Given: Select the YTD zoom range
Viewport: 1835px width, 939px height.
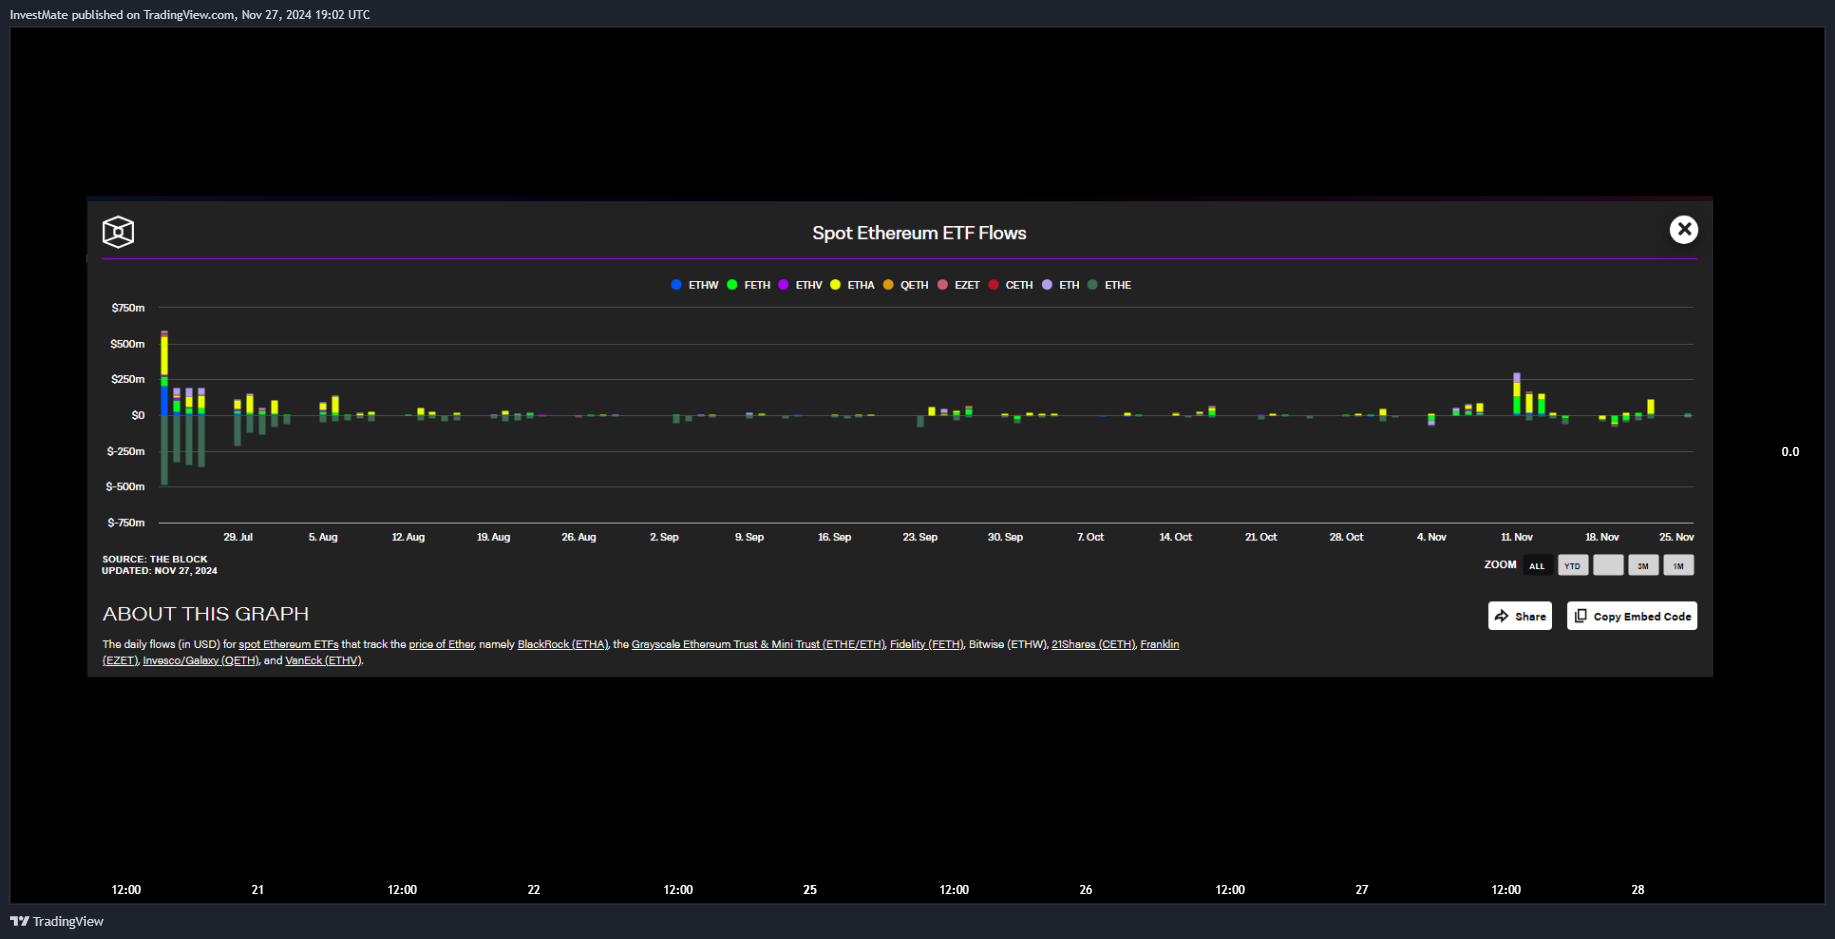Looking at the screenshot, I should [x=1573, y=566].
